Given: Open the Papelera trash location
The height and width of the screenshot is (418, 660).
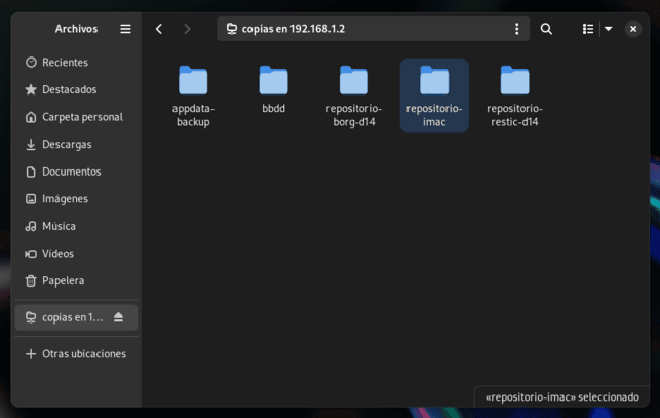Looking at the screenshot, I should click(76, 280).
